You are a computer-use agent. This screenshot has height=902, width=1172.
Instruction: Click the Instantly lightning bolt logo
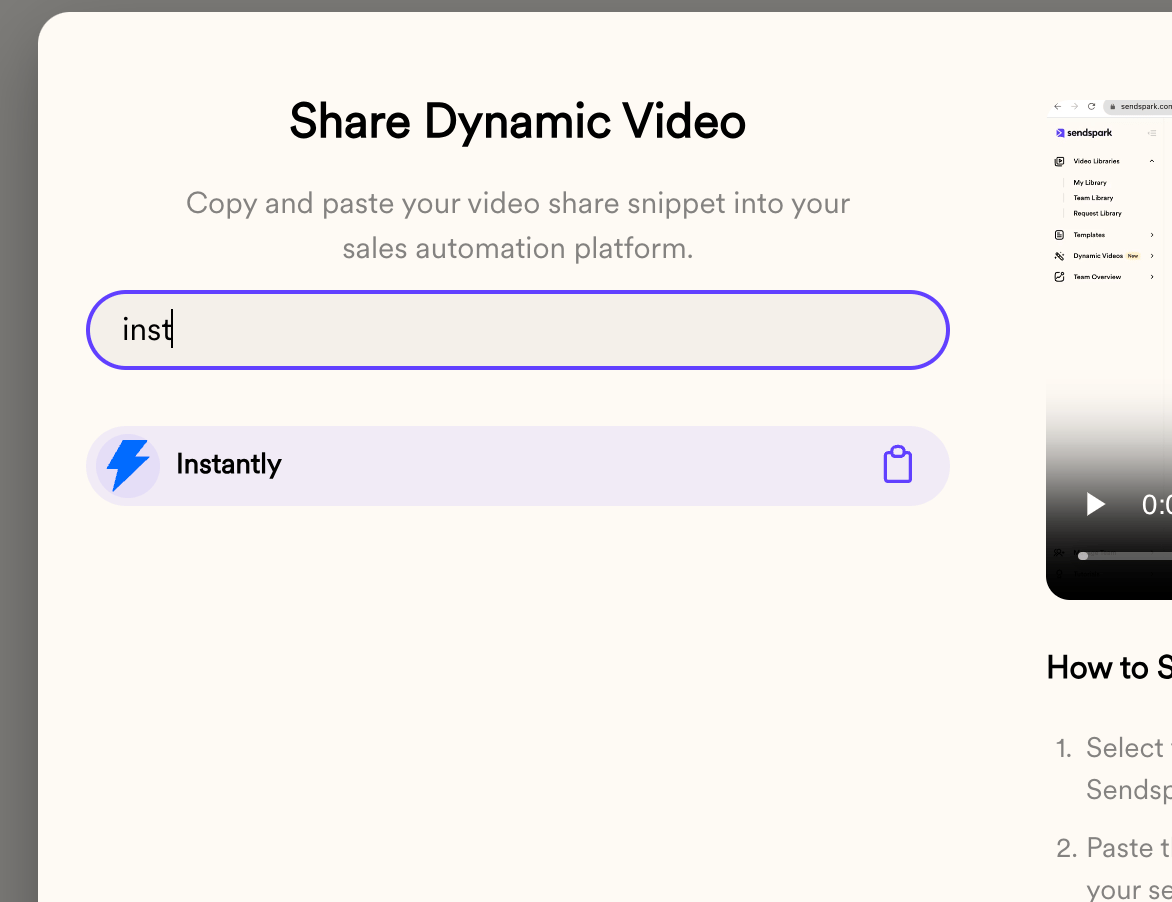tap(128, 465)
